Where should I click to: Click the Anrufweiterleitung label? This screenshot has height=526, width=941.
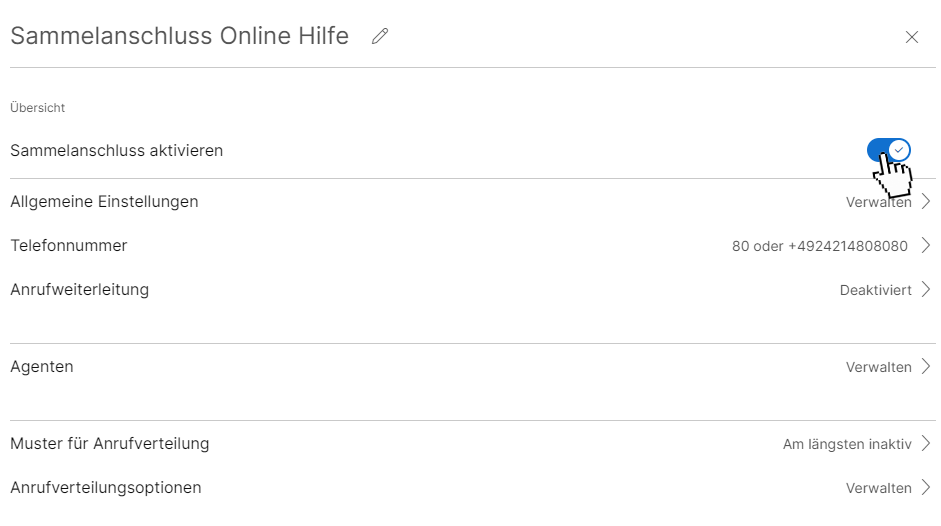pos(80,290)
